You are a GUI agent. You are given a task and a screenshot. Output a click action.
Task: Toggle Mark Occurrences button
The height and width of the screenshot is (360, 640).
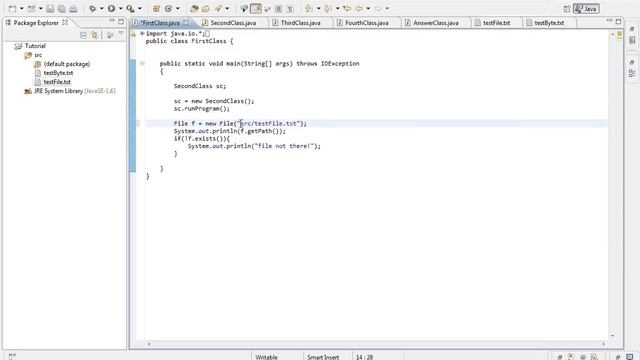click(256, 9)
